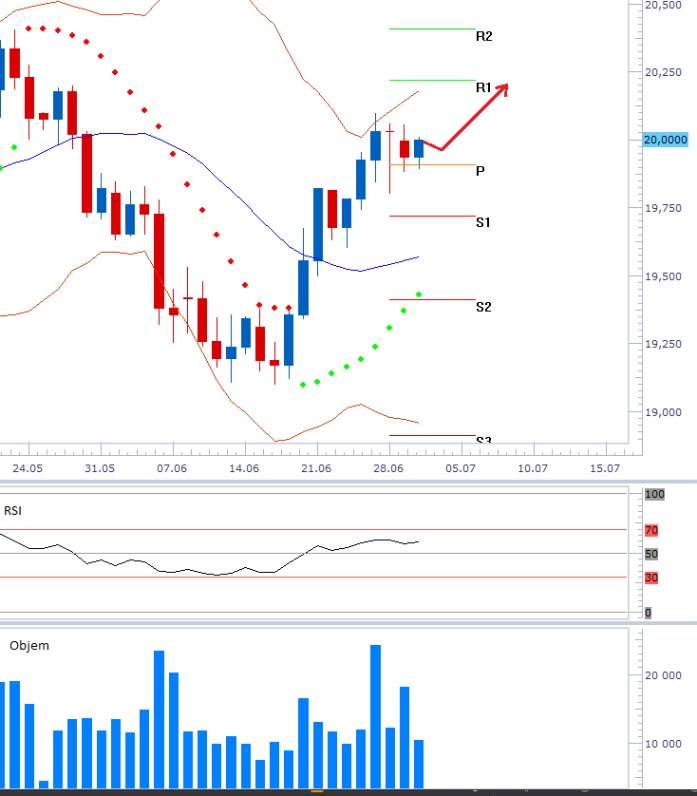Click the red forecast arrow head
The image size is (697, 796).
point(503,88)
